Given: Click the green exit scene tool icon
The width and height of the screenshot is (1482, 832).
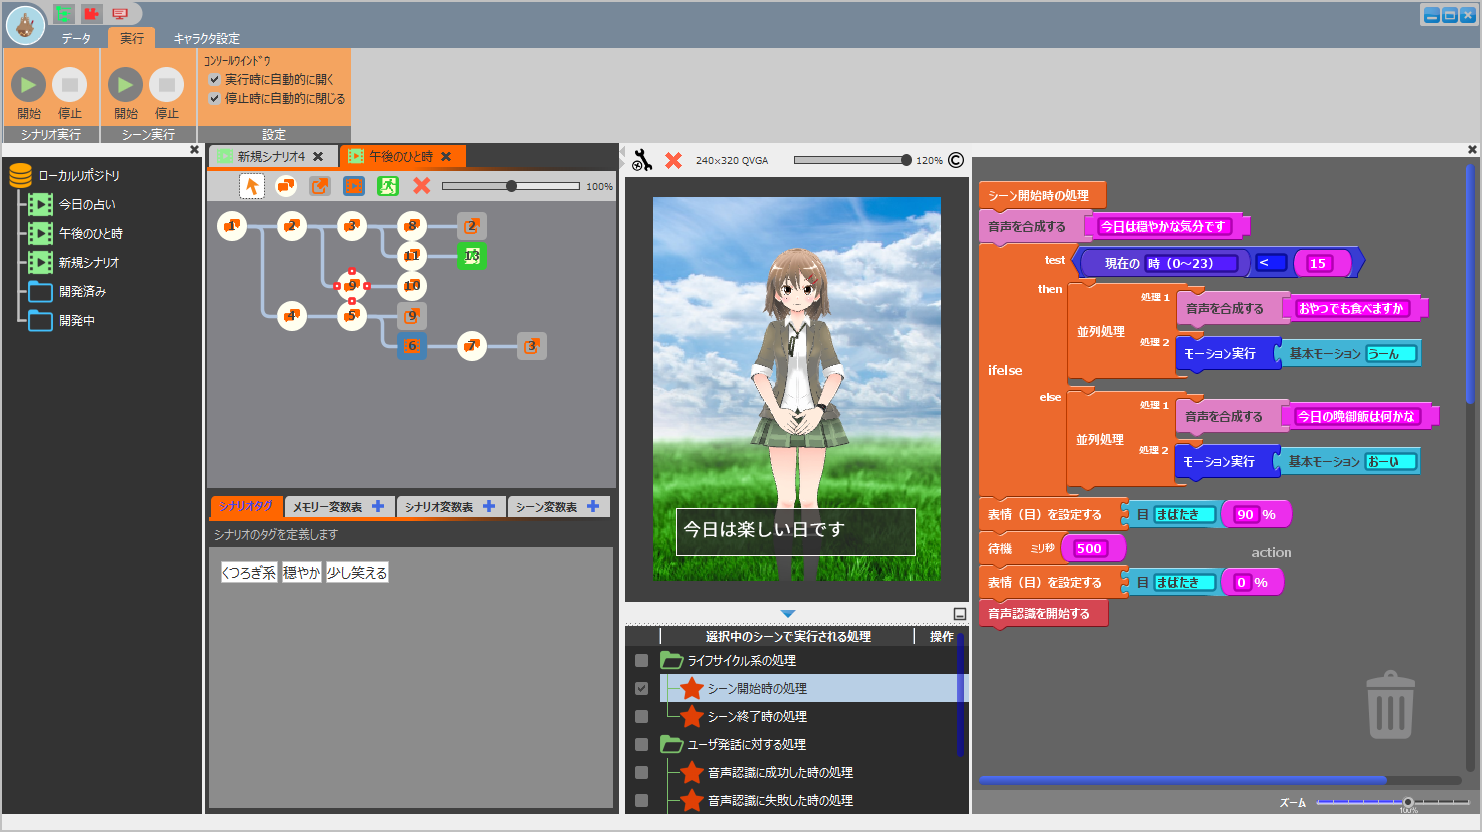Looking at the screenshot, I should tap(388, 186).
